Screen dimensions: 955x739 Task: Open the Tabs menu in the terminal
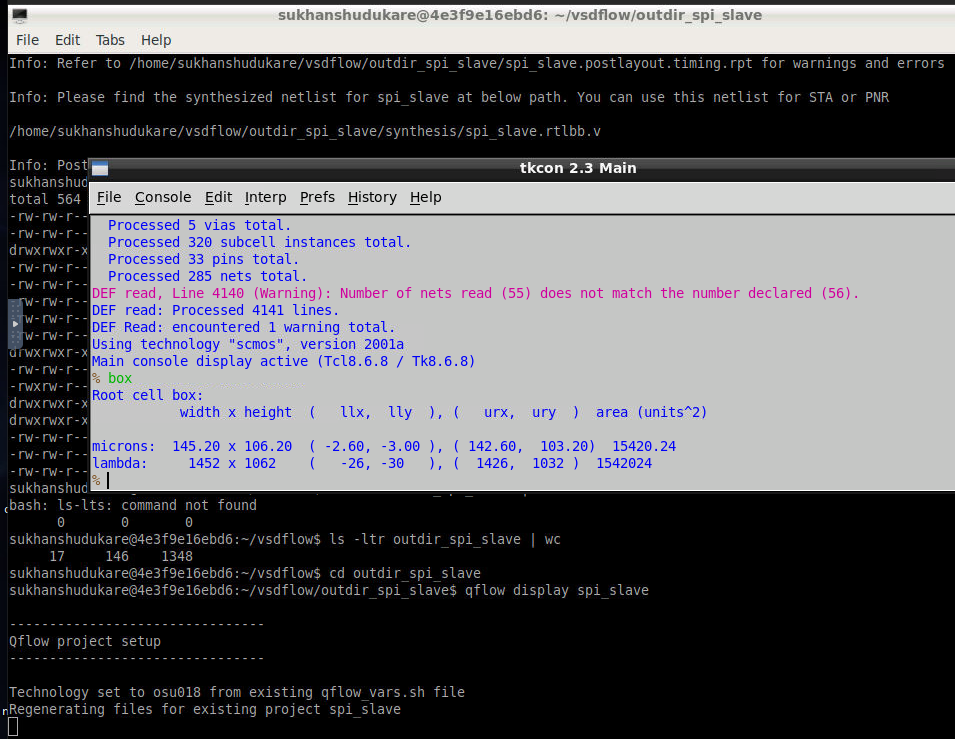[109, 40]
